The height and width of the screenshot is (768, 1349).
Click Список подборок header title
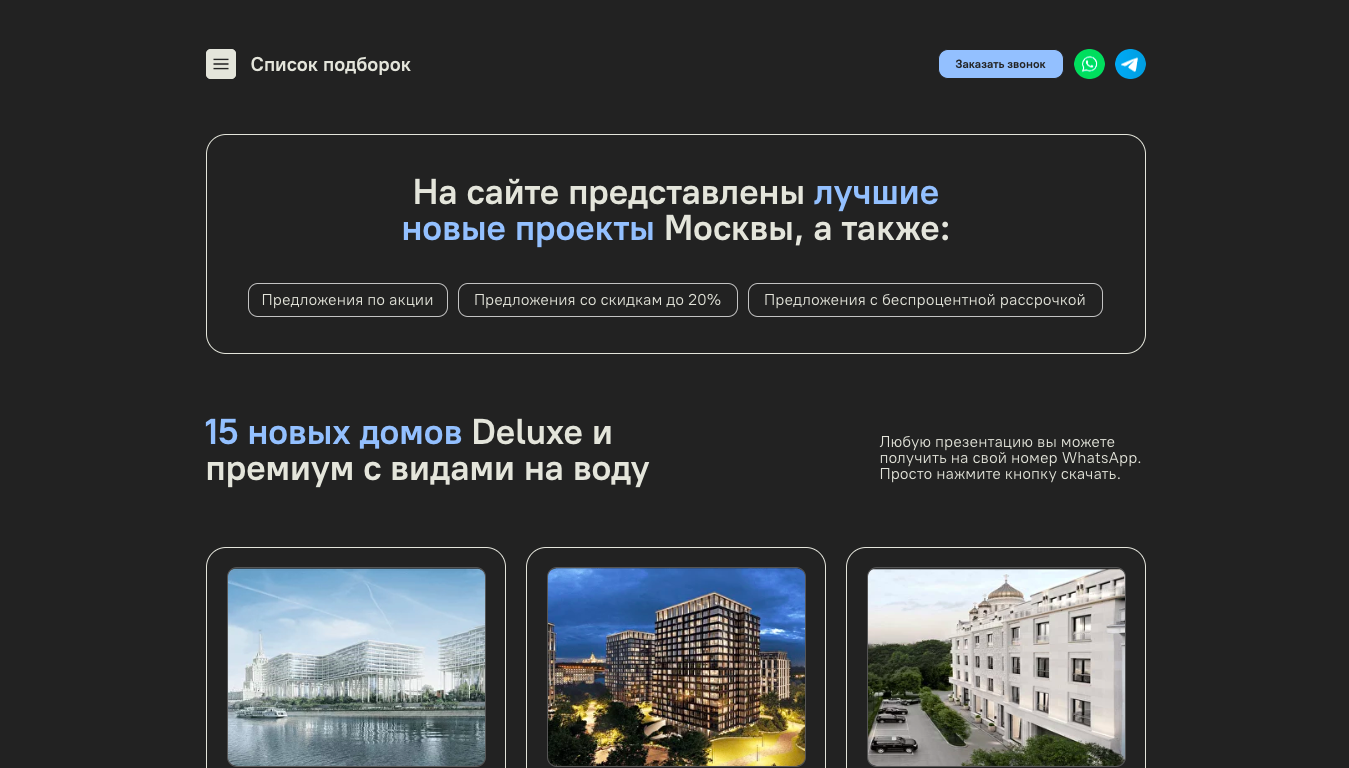(x=330, y=65)
